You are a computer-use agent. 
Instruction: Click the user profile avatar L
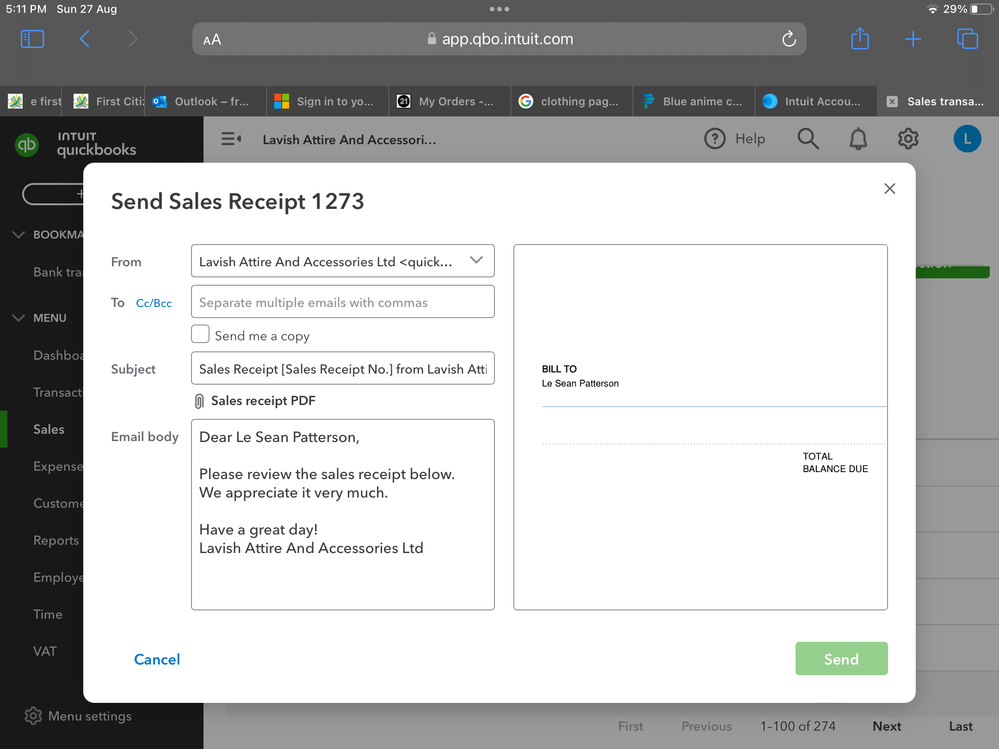(x=967, y=139)
